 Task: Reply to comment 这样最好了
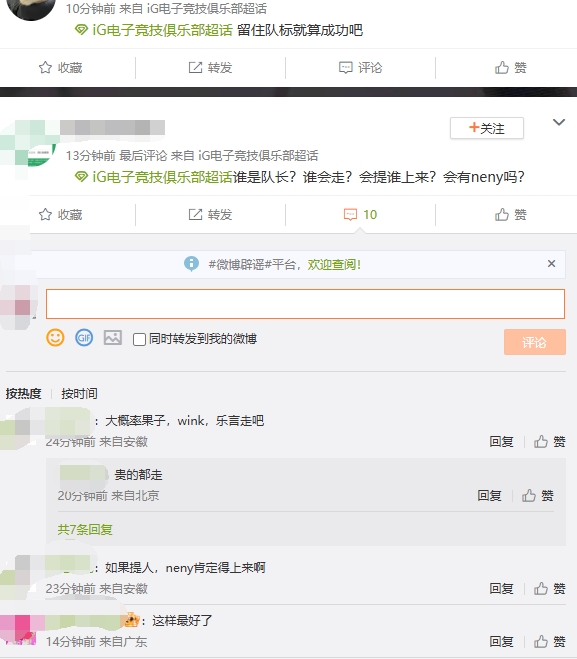tap(501, 642)
